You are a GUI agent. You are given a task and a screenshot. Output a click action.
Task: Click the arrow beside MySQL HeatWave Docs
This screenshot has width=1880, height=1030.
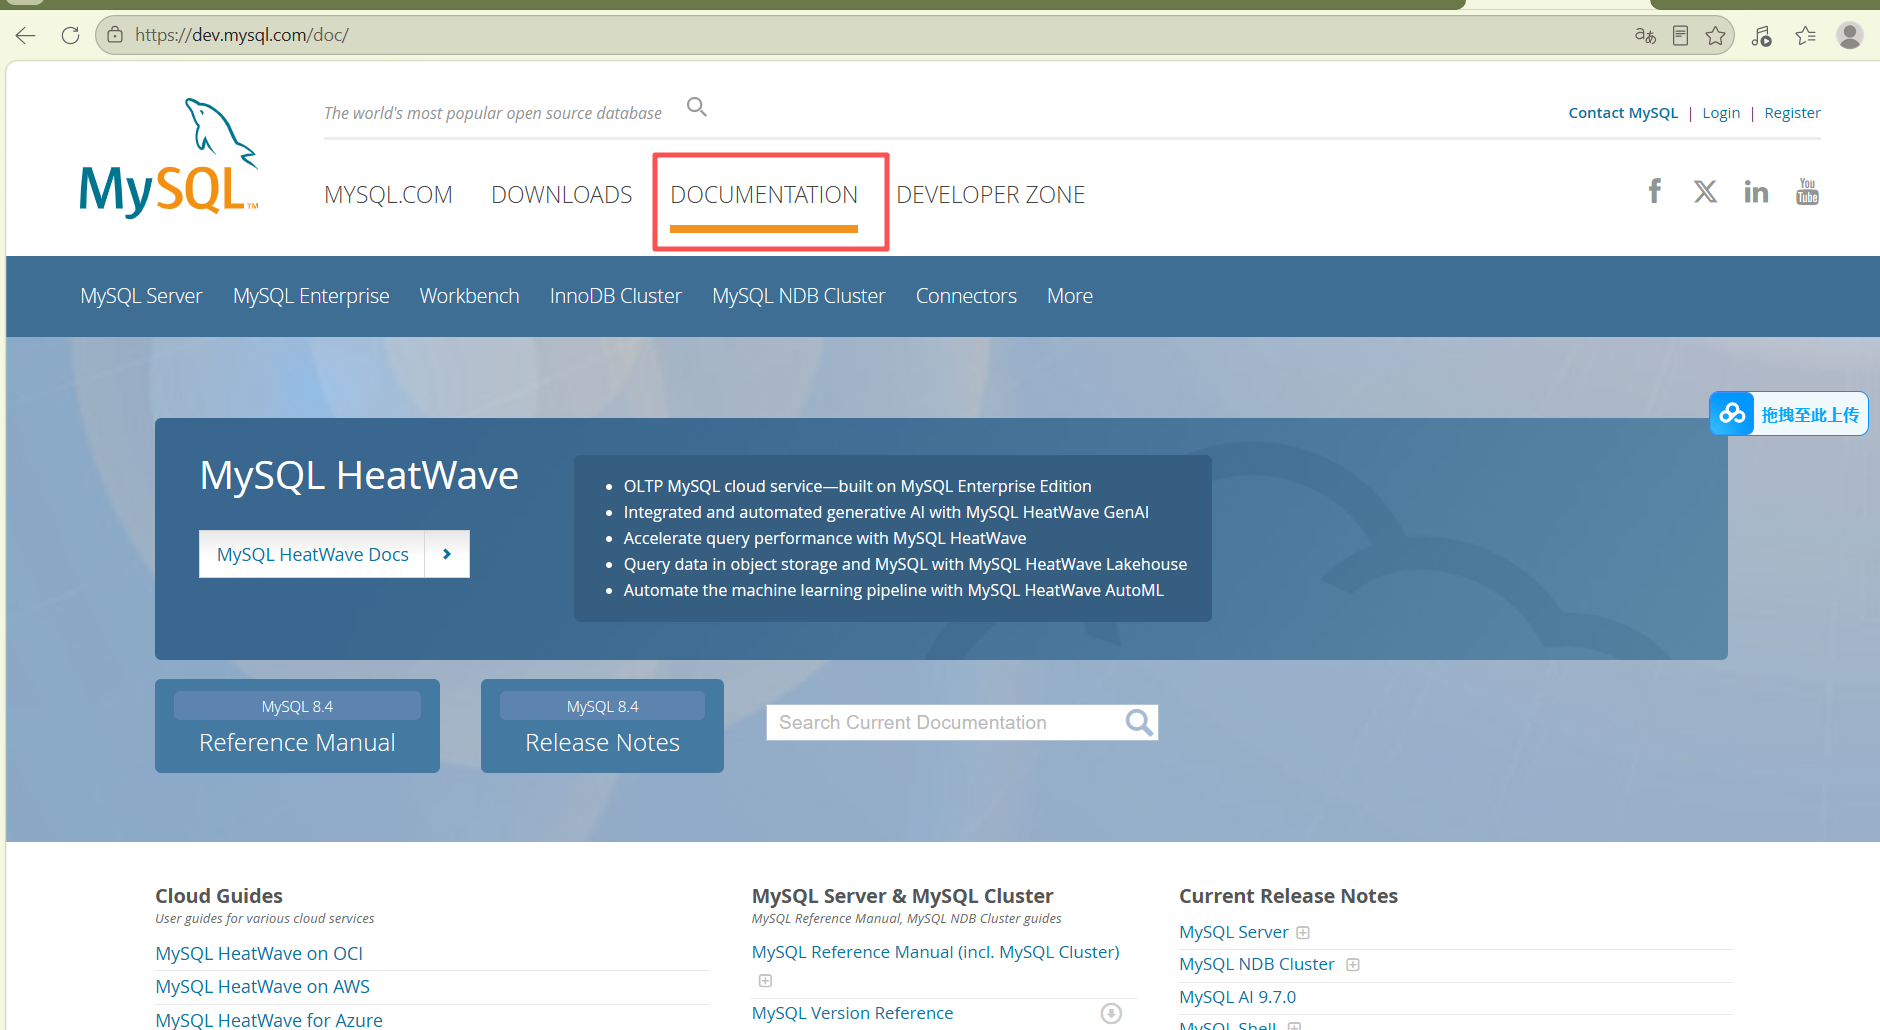coord(447,554)
